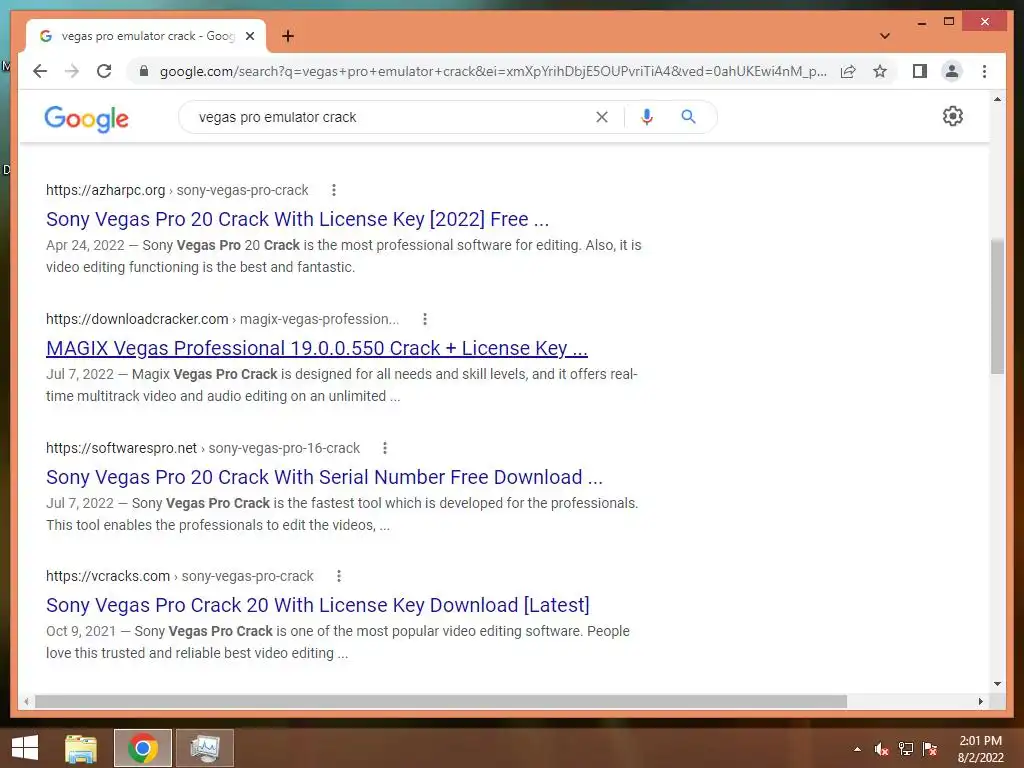1024x768 pixels.
Task: Go back to the previous page
Action: click(x=40, y=71)
